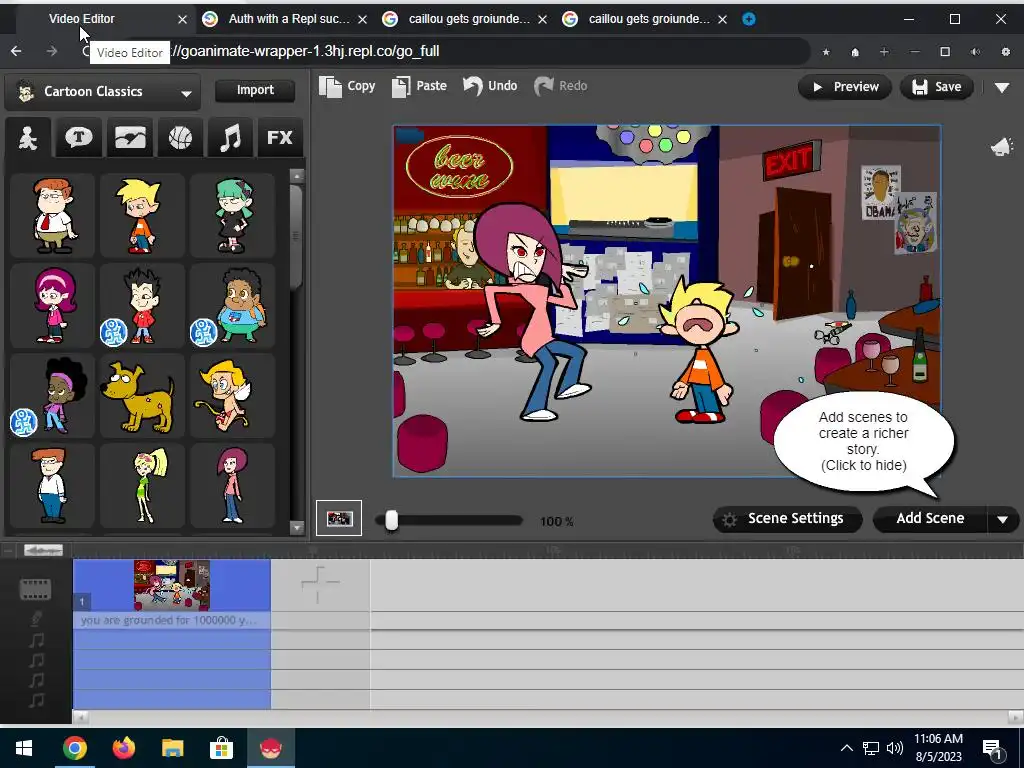Open File Explorer from the taskbar
Screen dimensions: 1024x768
(172, 748)
